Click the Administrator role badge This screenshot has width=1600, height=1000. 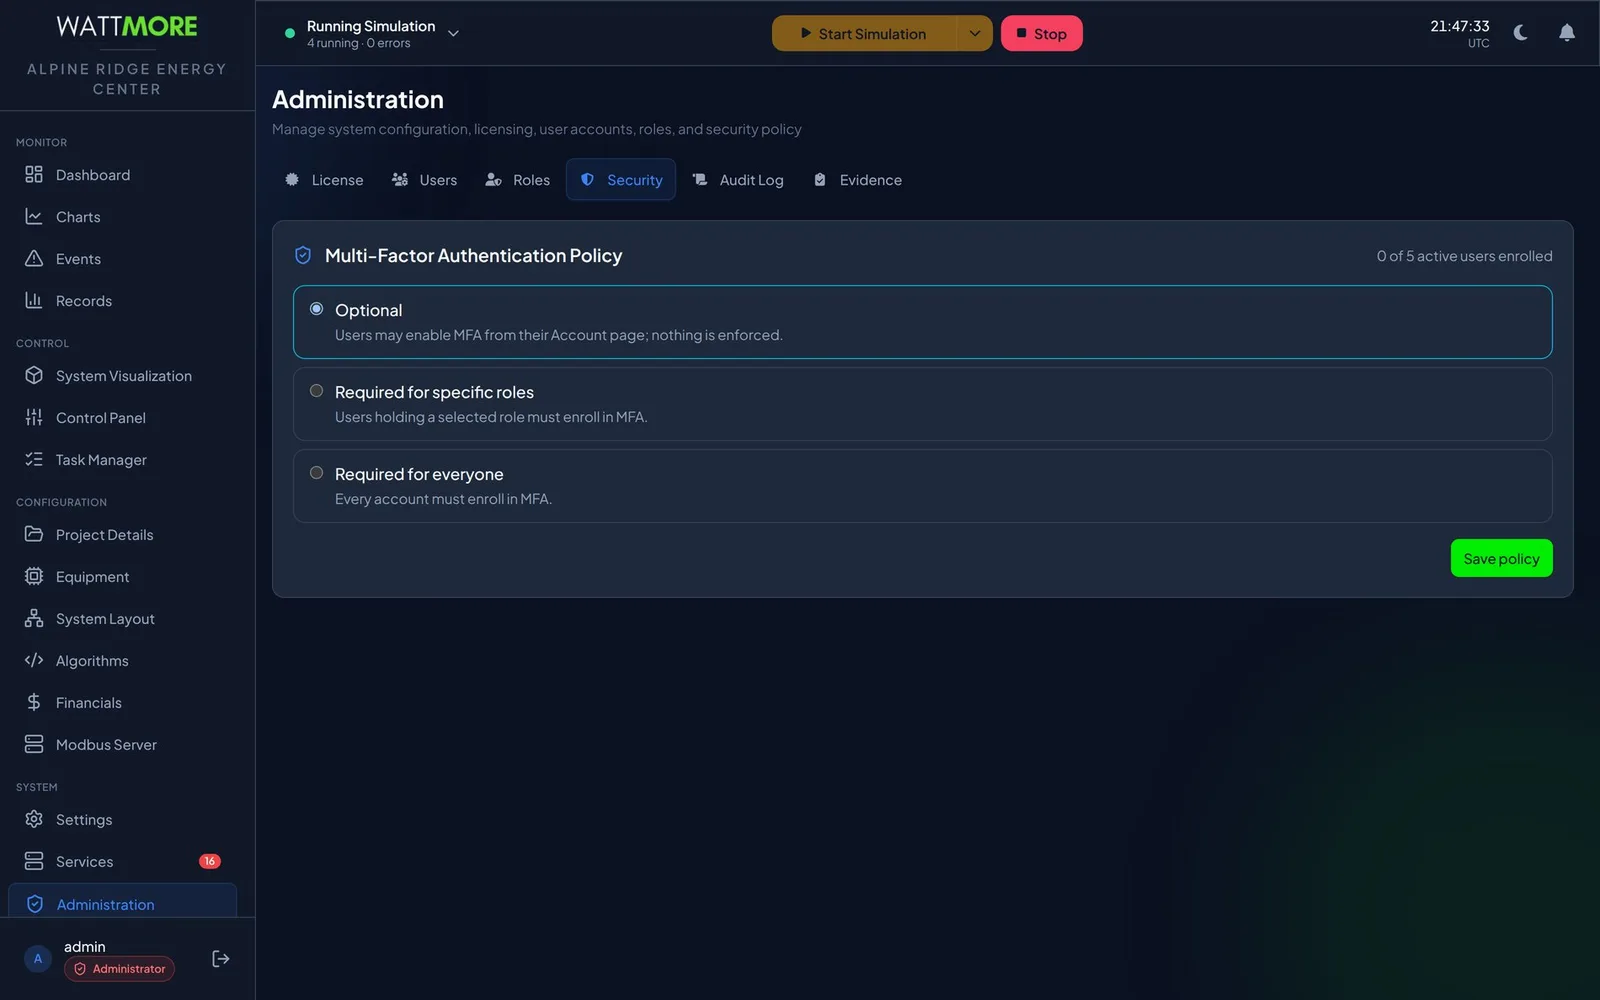pos(120,969)
